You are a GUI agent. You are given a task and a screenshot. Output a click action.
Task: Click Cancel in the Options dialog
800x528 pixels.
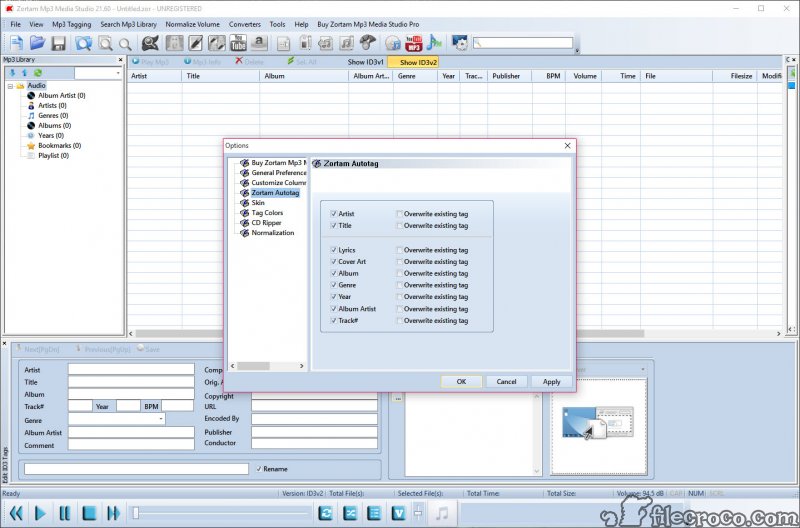506,382
